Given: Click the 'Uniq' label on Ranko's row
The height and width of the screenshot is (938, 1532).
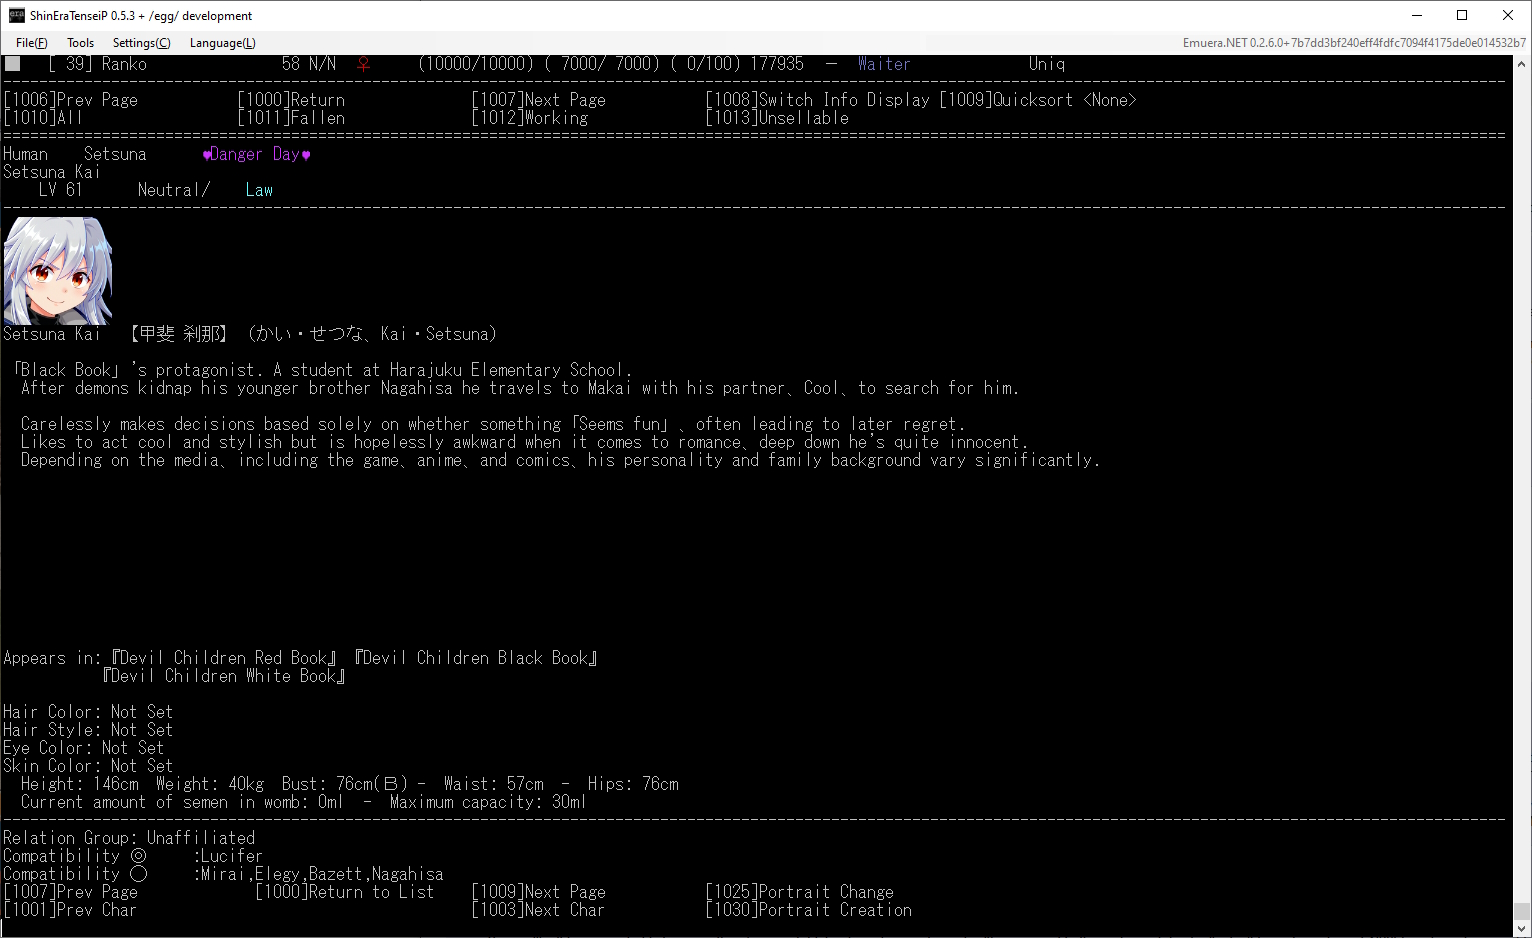Looking at the screenshot, I should [1047, 64].
